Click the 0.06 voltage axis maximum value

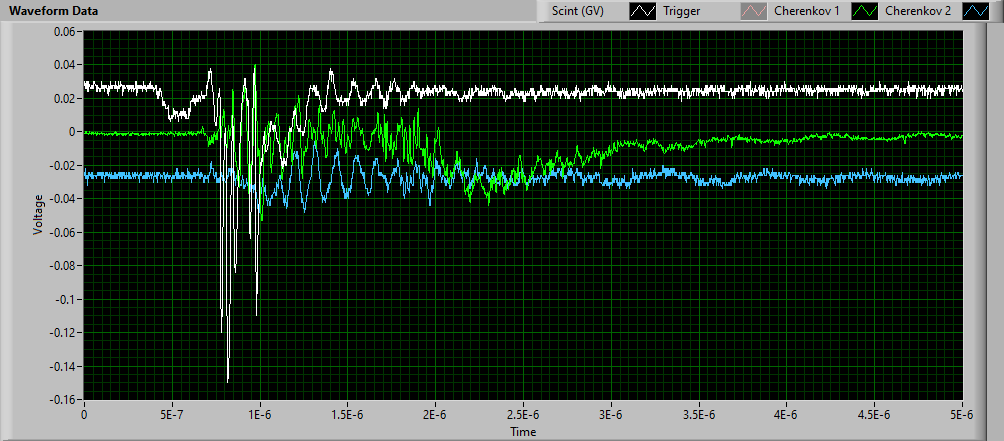click(x=64, y=31)
